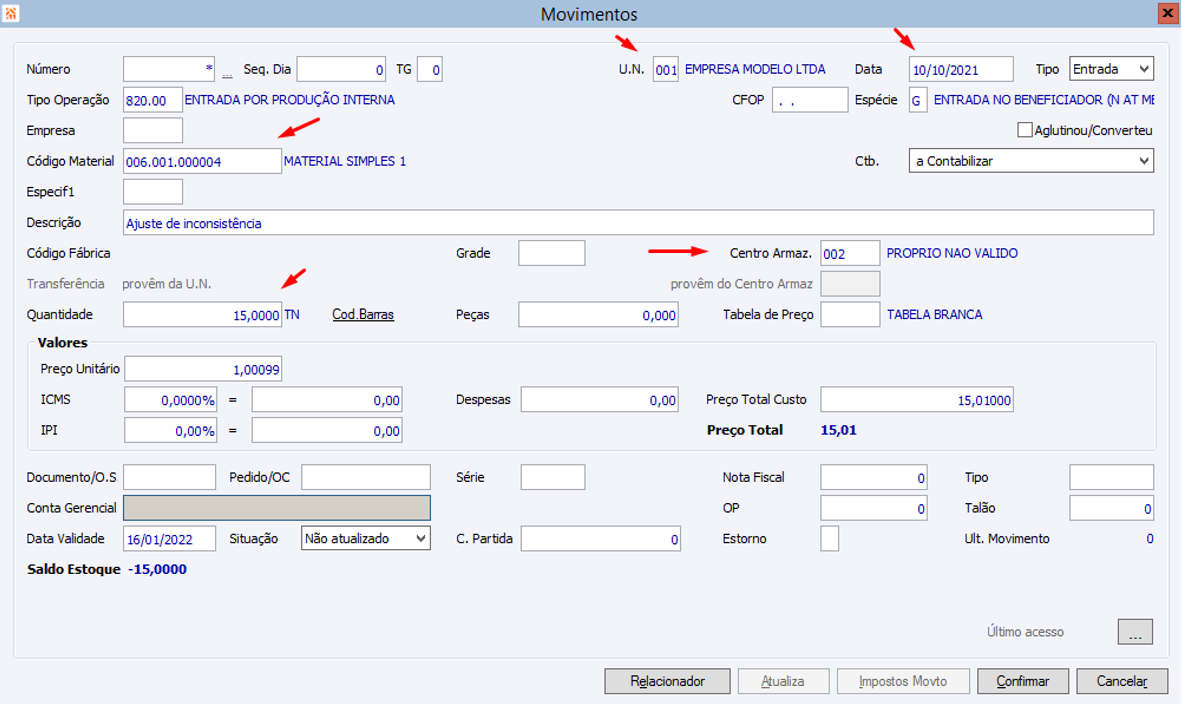Click the Data field 10/10/2021
The height and width of the screenshot is (704, 1181).
[x=961, y=69]
